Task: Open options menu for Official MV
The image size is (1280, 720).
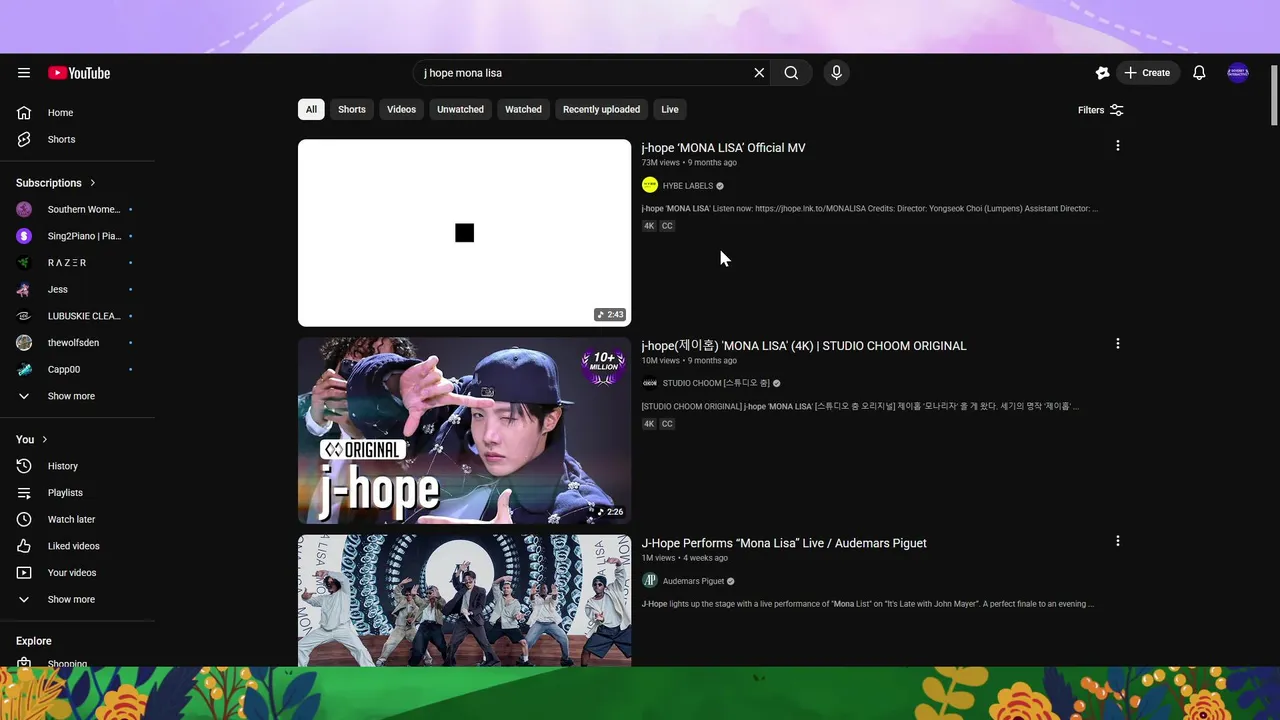Action: point(1117,146)
